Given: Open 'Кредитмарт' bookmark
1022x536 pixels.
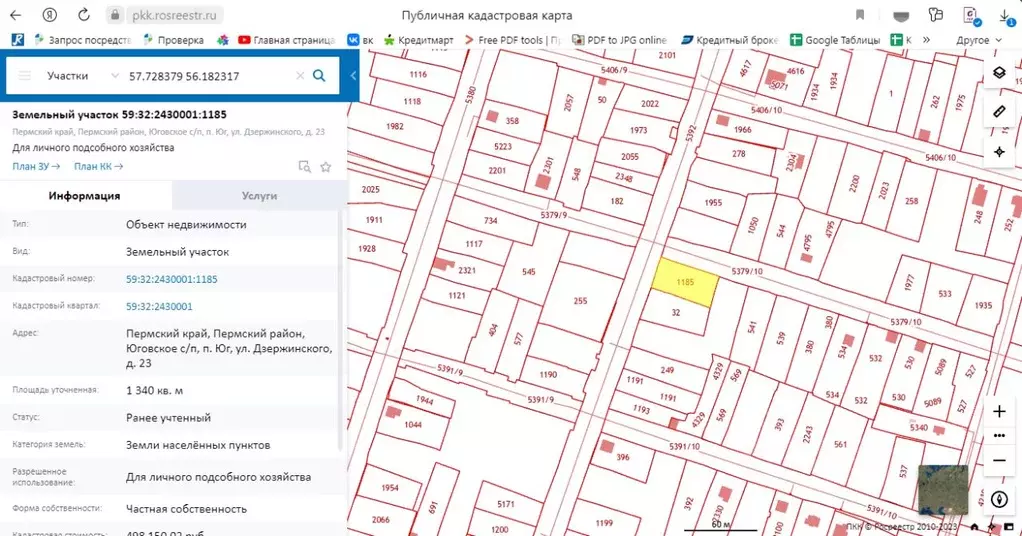Looking at the screenshot, I should (x=418, y=40).
